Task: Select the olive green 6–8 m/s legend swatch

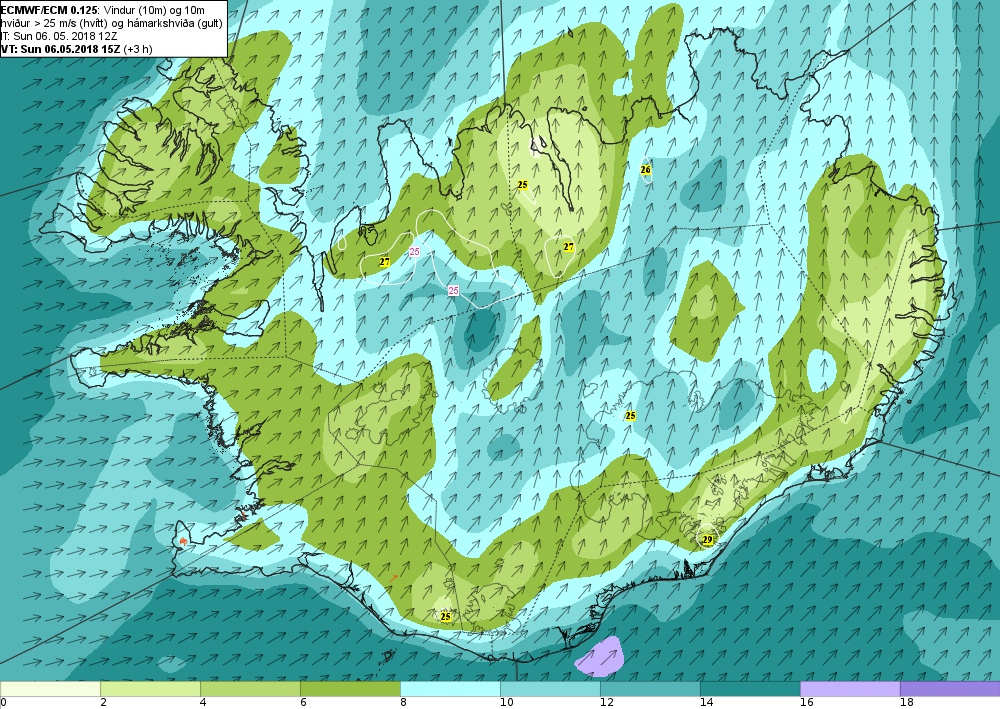Action: coord(350,689)
